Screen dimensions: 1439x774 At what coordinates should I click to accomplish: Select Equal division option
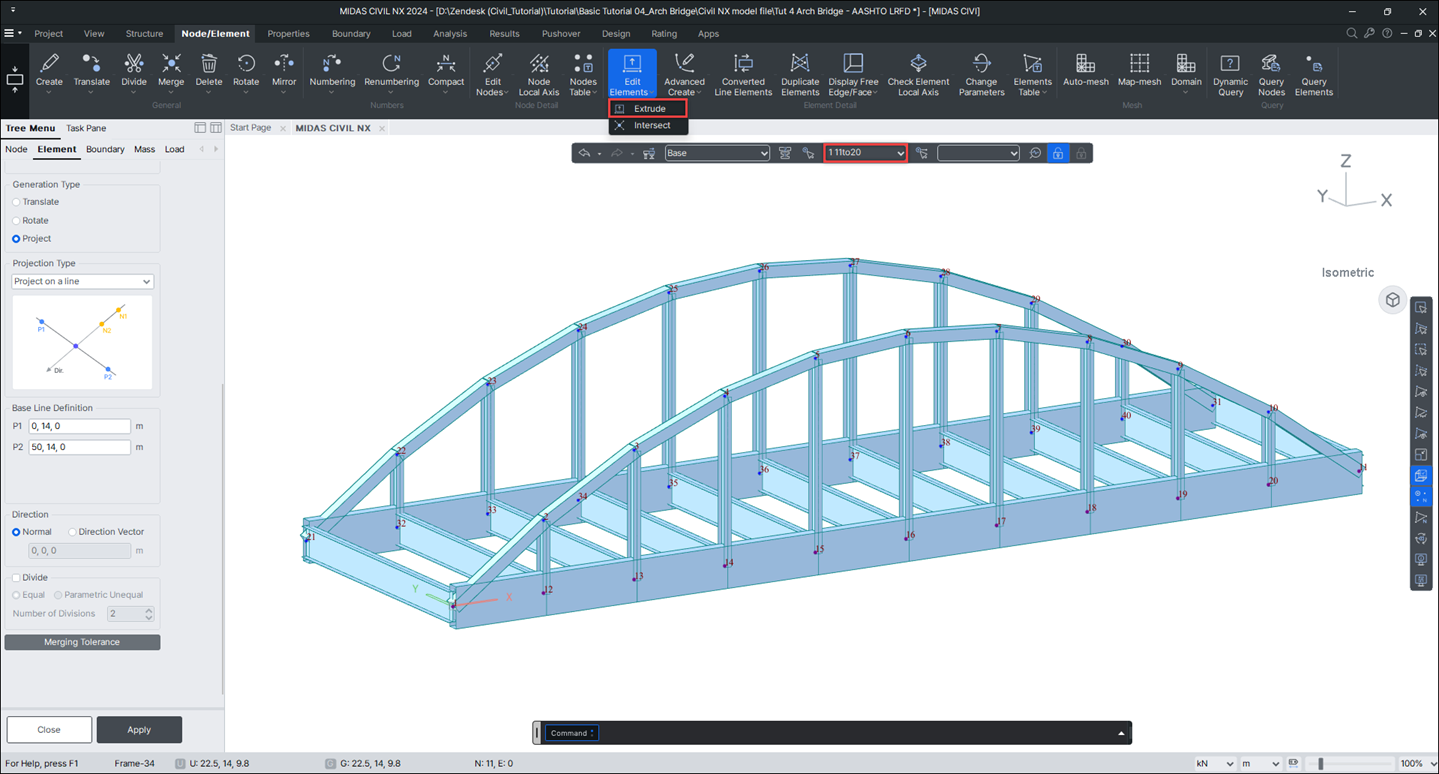click(x=16, y=595)
